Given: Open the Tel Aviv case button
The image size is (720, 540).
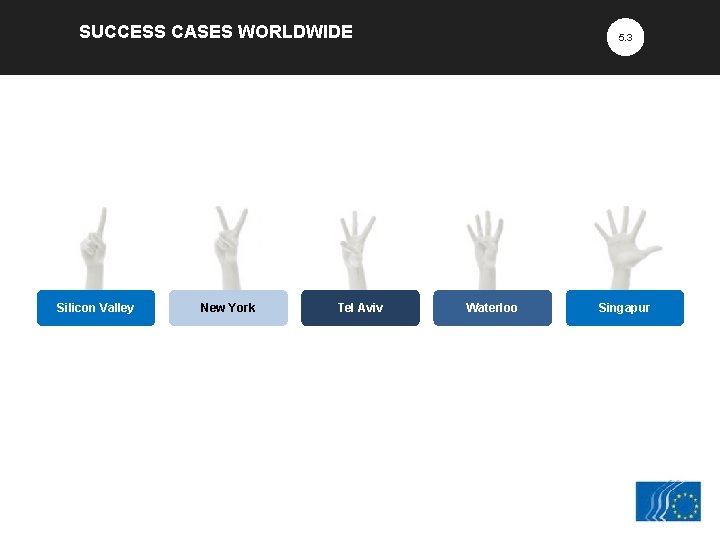Looking at the screenshot, I should [x=360, y=308].
